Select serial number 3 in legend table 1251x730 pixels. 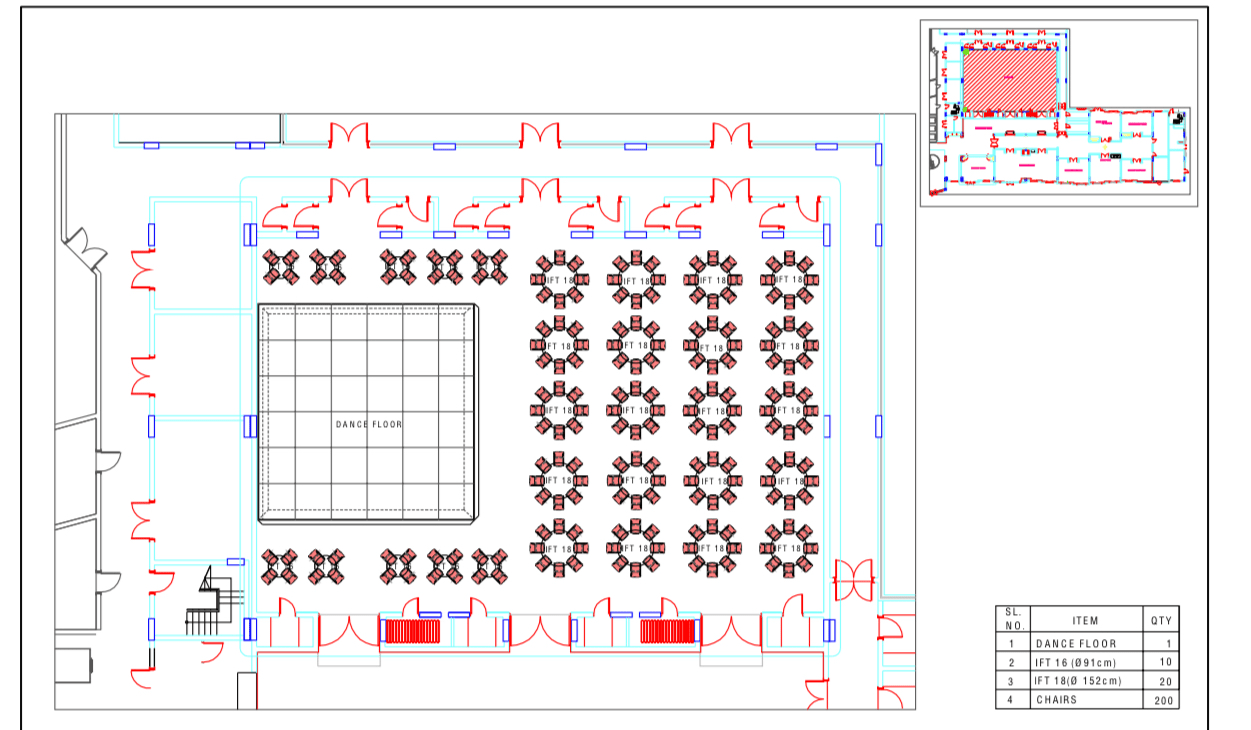coord(1012,681)
